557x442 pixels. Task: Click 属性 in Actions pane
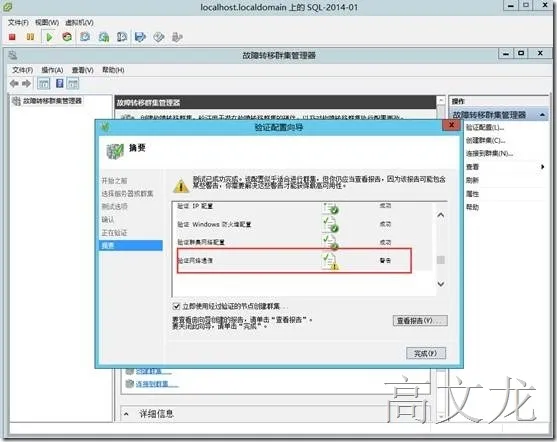[x=472, y=194]
